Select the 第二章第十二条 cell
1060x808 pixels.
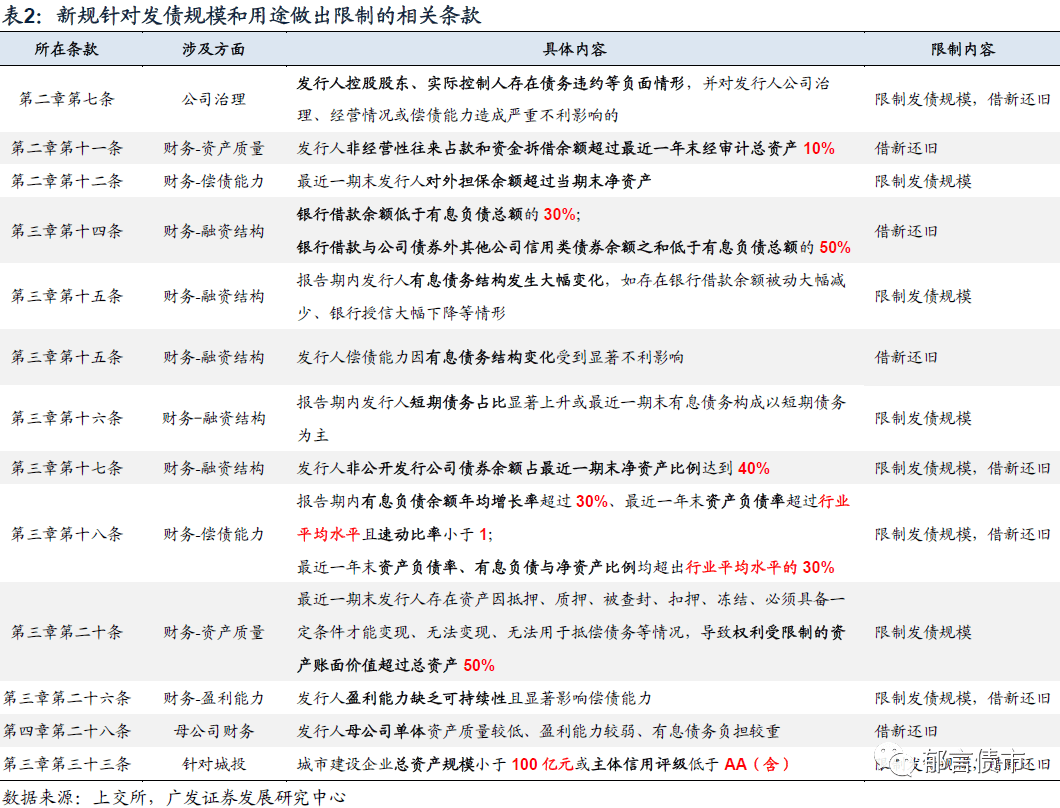[x=66, y=181]
